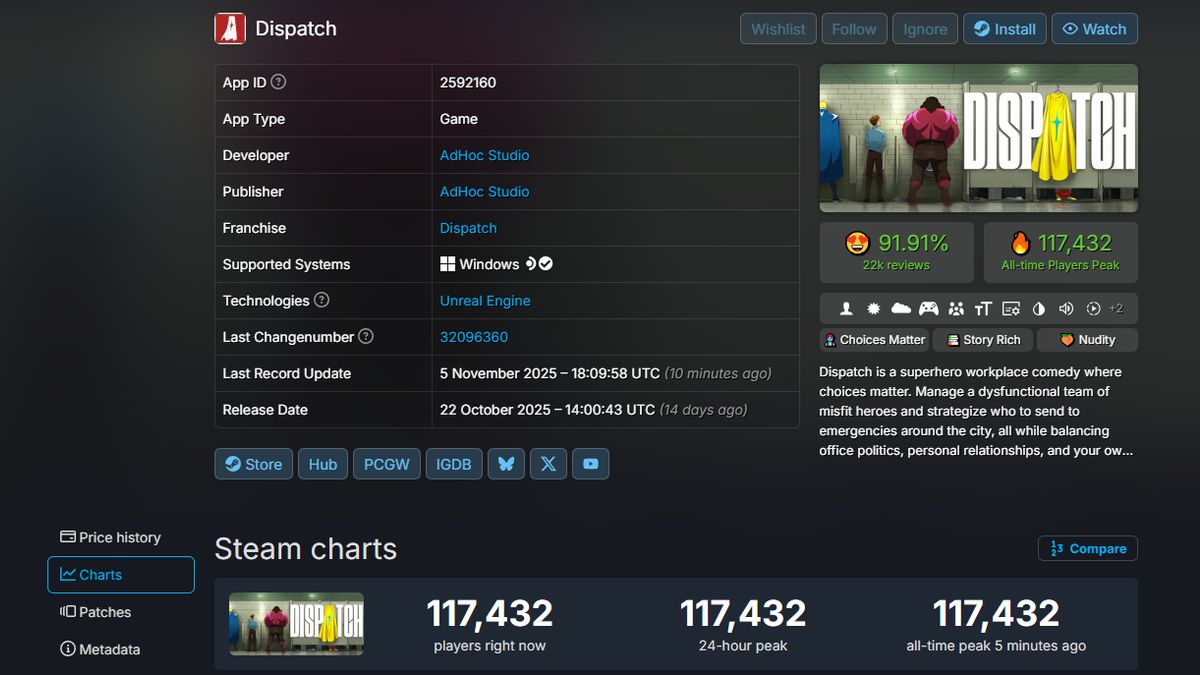Click the 'Steam charts' heading
The image size is (1200, 675).
point(306,548)
